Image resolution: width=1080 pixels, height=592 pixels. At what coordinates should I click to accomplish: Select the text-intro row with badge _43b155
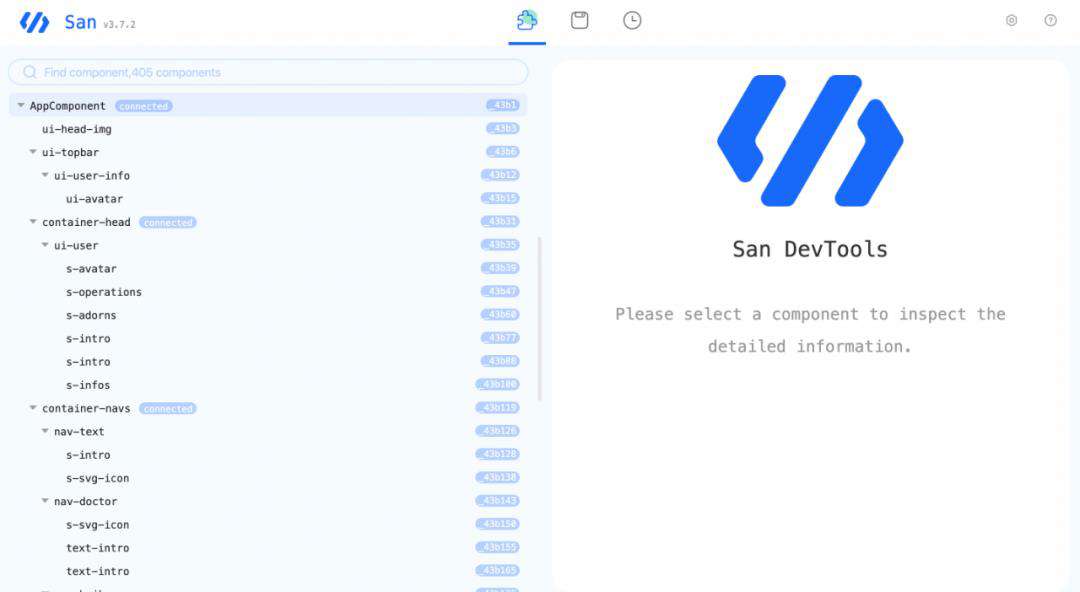pos(97,548)
